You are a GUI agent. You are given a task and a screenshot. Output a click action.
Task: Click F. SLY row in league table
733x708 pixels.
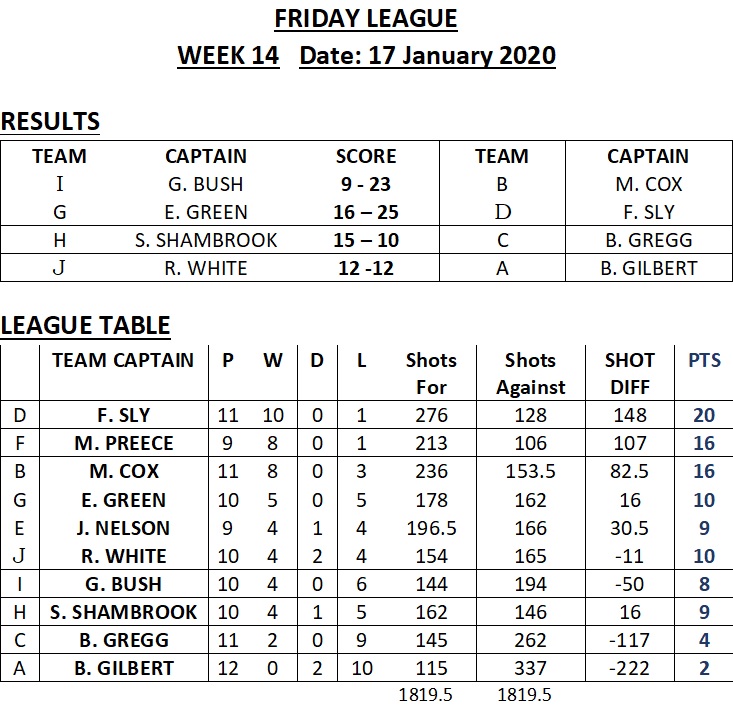tap(366, 415)
